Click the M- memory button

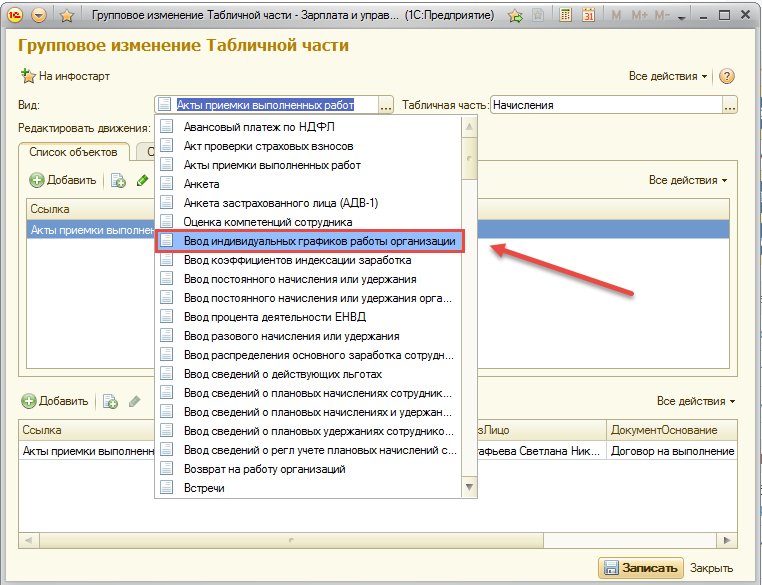[x=662, y=16]
